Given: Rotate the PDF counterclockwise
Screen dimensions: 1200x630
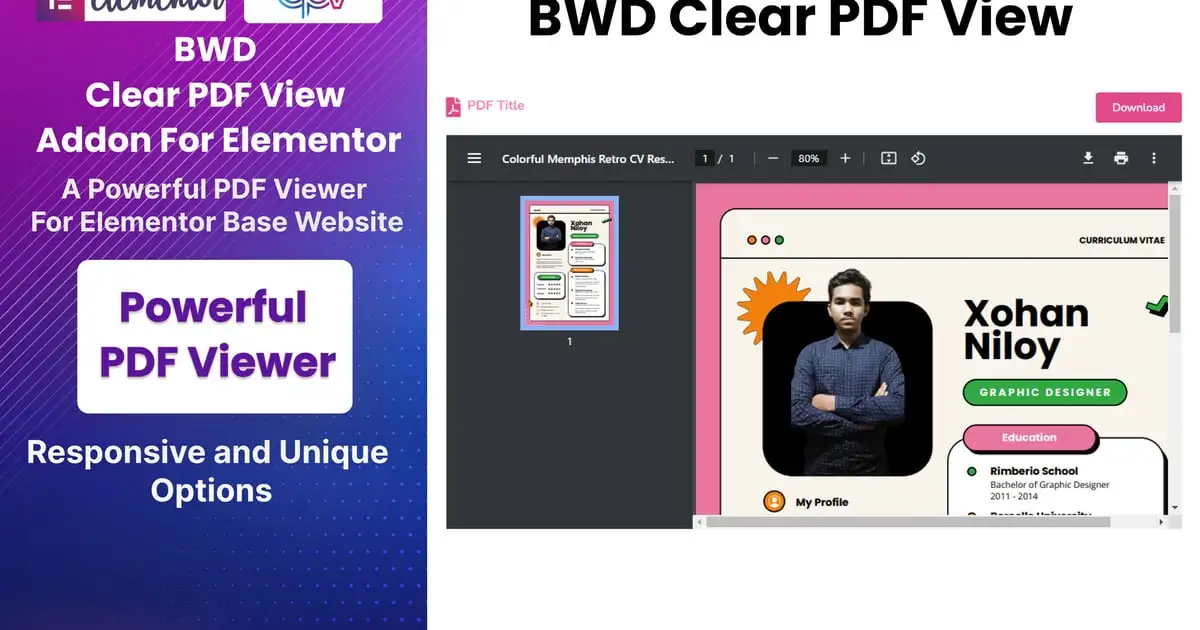Looking at the screenshot, I should coord(918,158).
